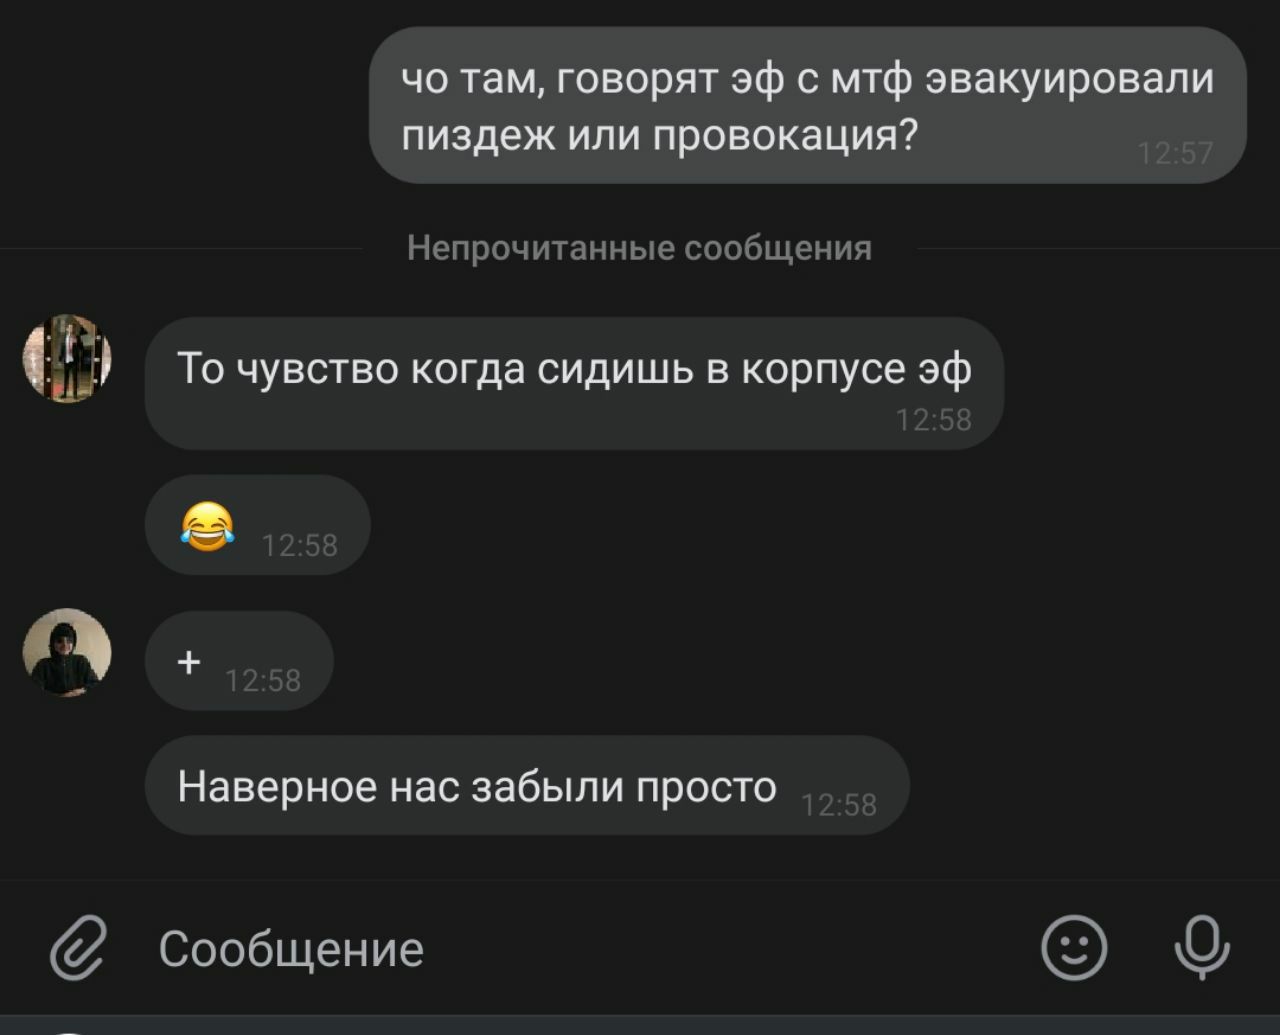This screenshot has width=1280, height=1035.
Task: Tap the Непрочитанные сообщения divider label
Action: pos(639,248)
